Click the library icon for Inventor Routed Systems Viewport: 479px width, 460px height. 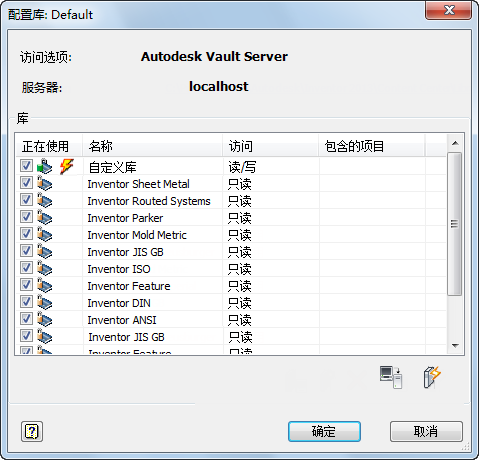pos(45,200)
